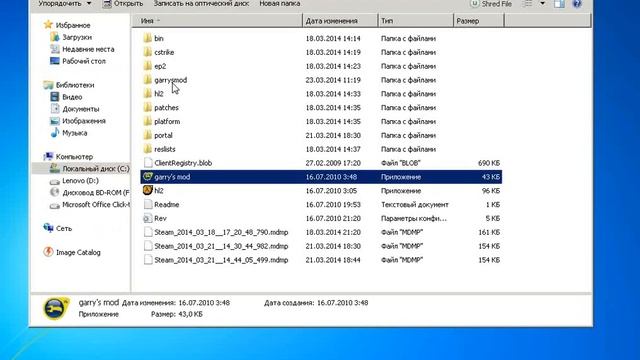
Task: Select the garrysmod folder icon
Action: (148, 80)
